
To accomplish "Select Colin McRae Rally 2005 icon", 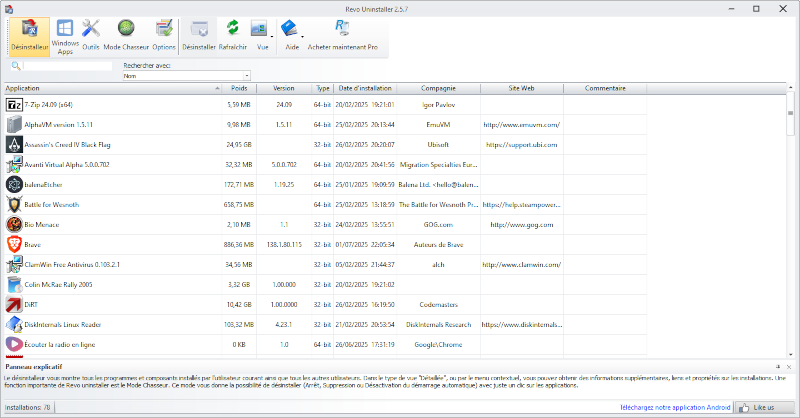I will coord(14,284).
